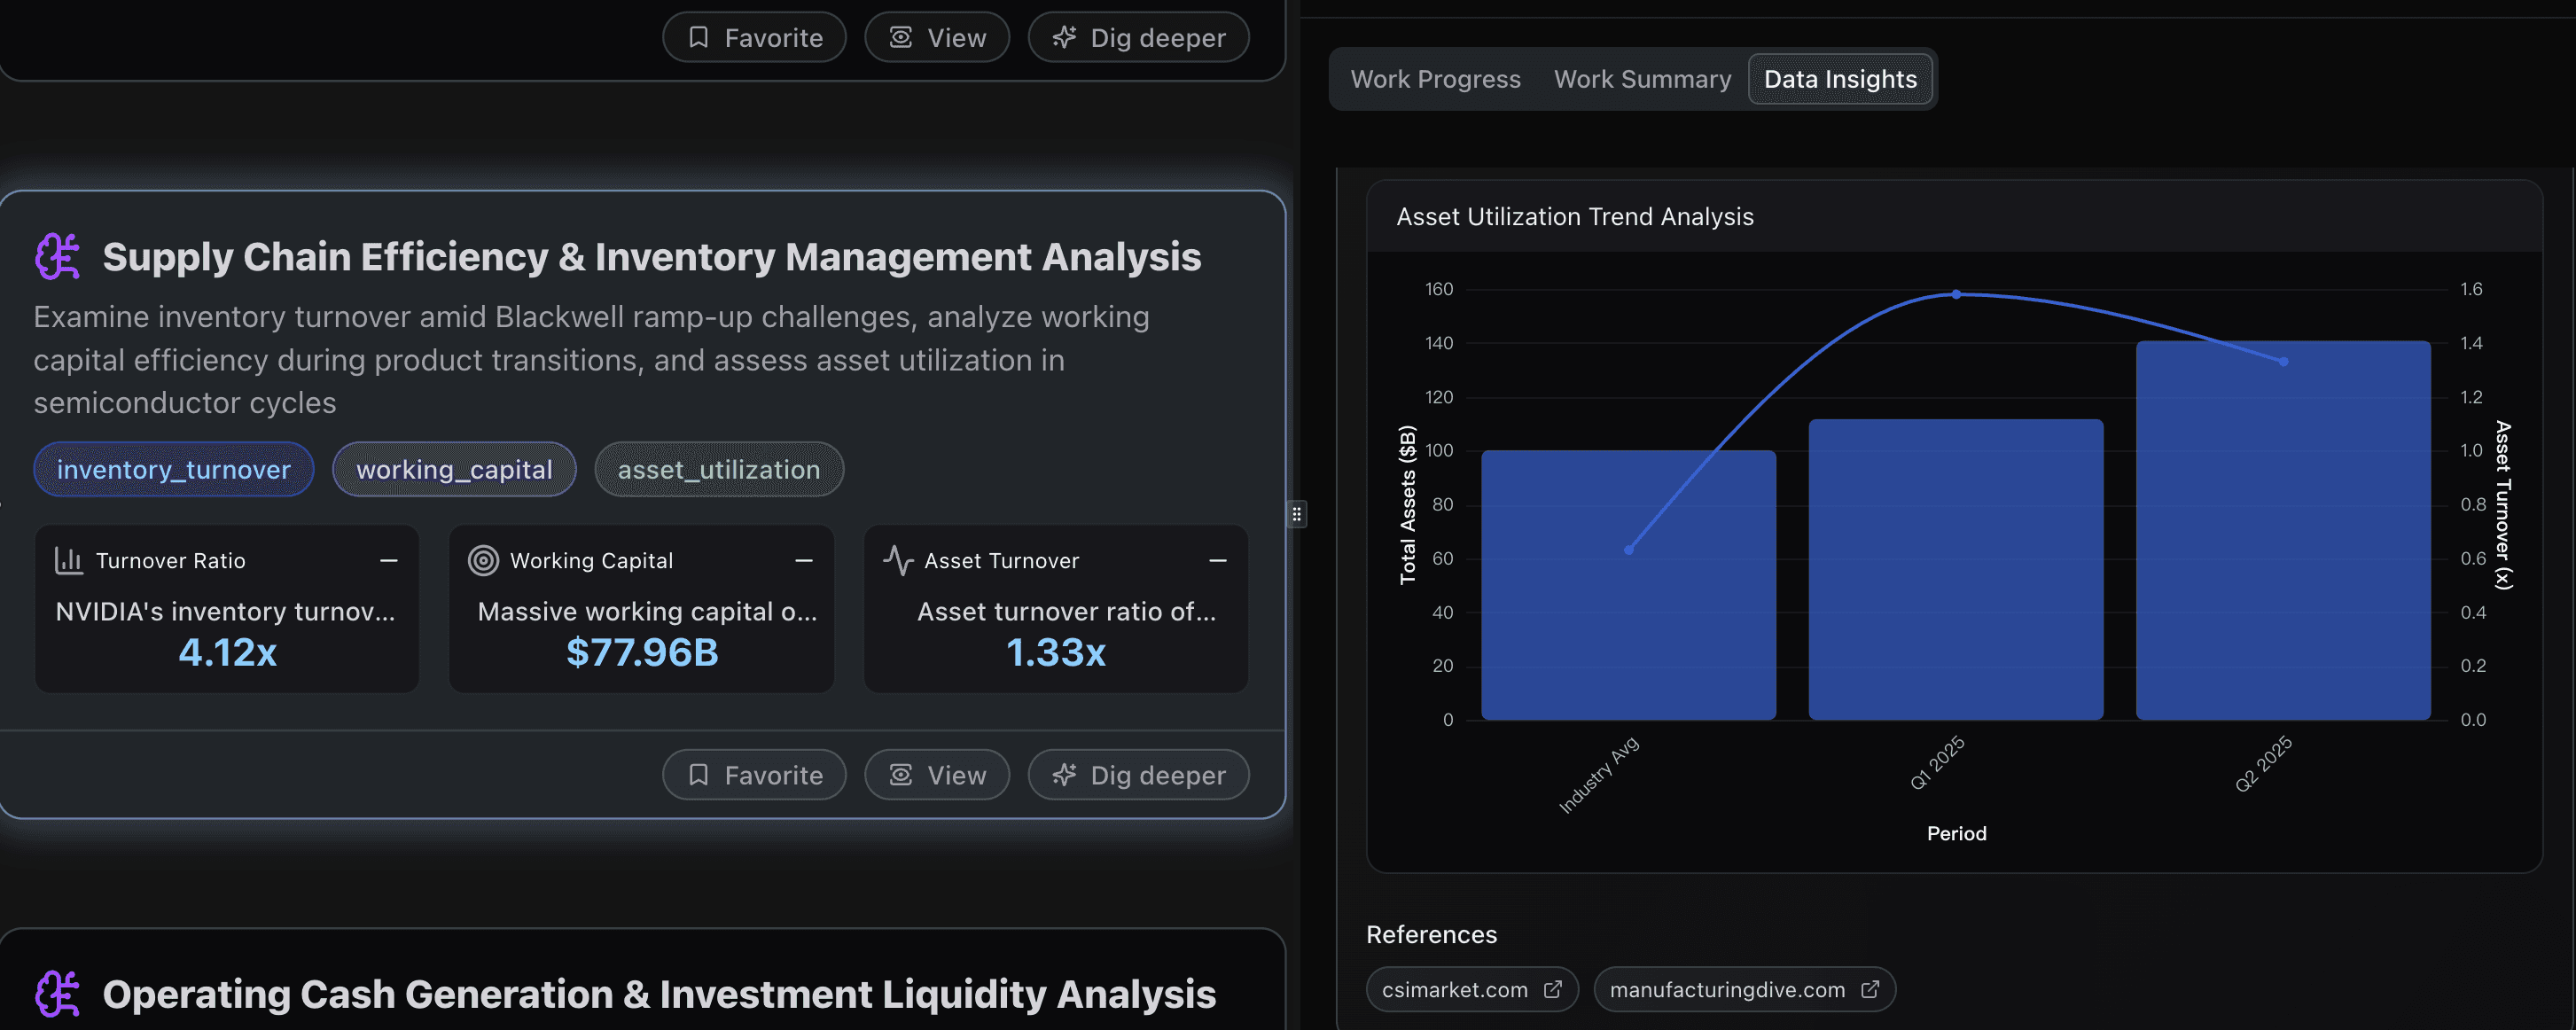Click the external link icon on csimarket.com
2576x1030 pixels.
pyautogui.click(x=1552, y=989)
